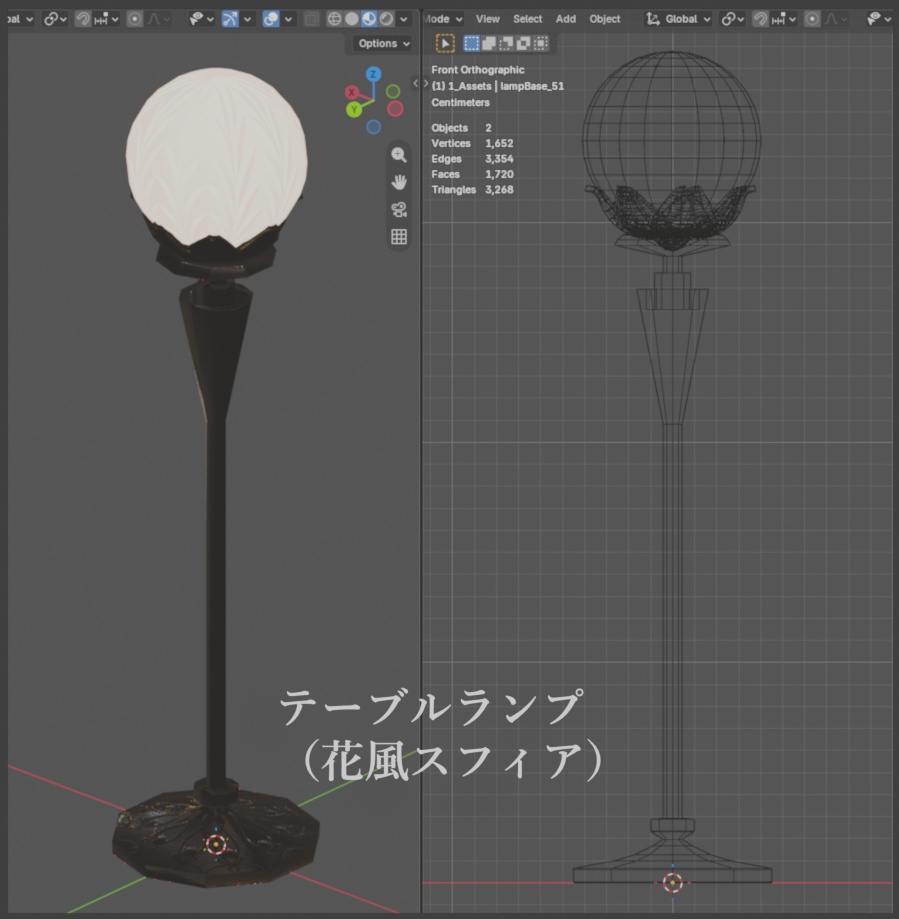899x919 pixels.
Task: Choose Invert Selection mode icon
Action: pos(523,43)
